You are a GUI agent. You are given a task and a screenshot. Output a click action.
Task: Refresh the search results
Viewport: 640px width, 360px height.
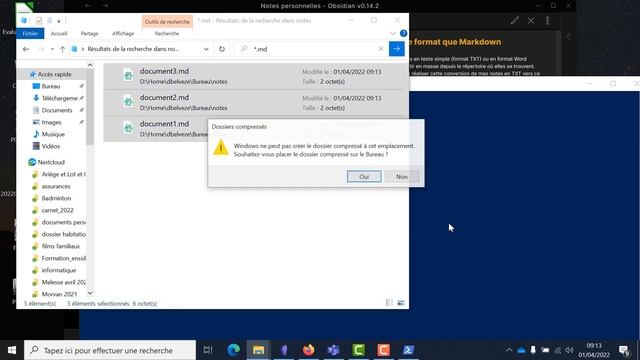[222, 49]
